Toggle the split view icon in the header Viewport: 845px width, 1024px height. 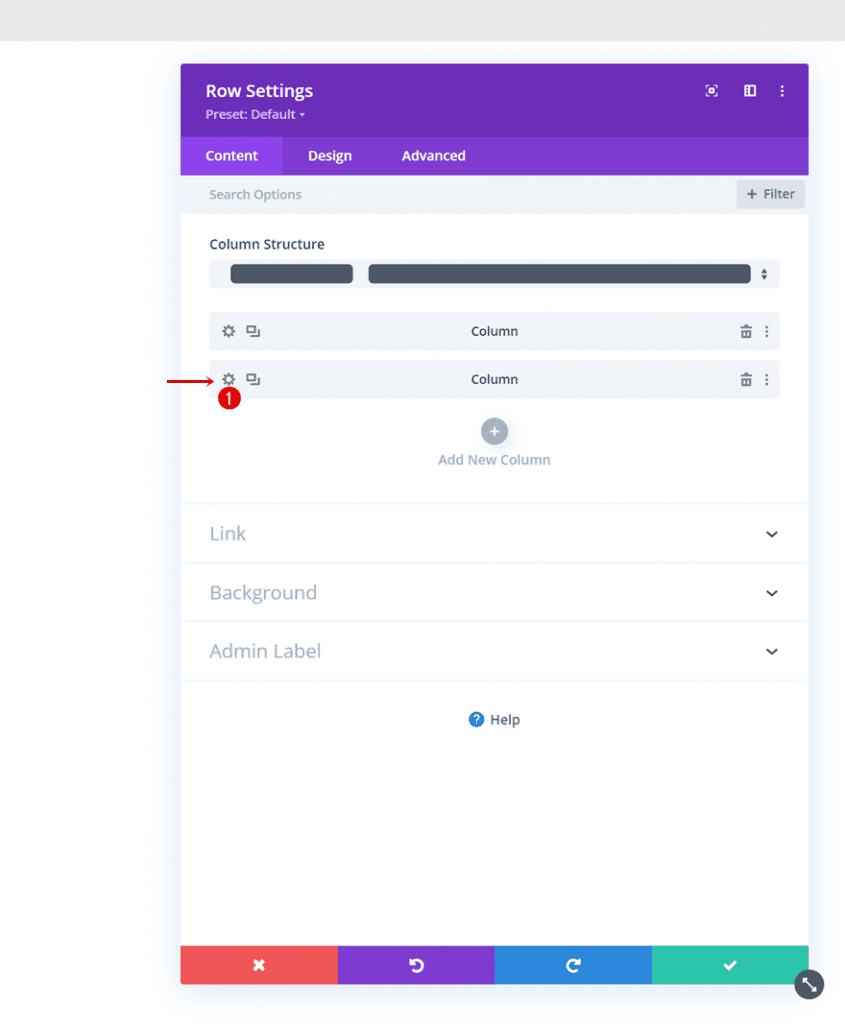[749, 90]
